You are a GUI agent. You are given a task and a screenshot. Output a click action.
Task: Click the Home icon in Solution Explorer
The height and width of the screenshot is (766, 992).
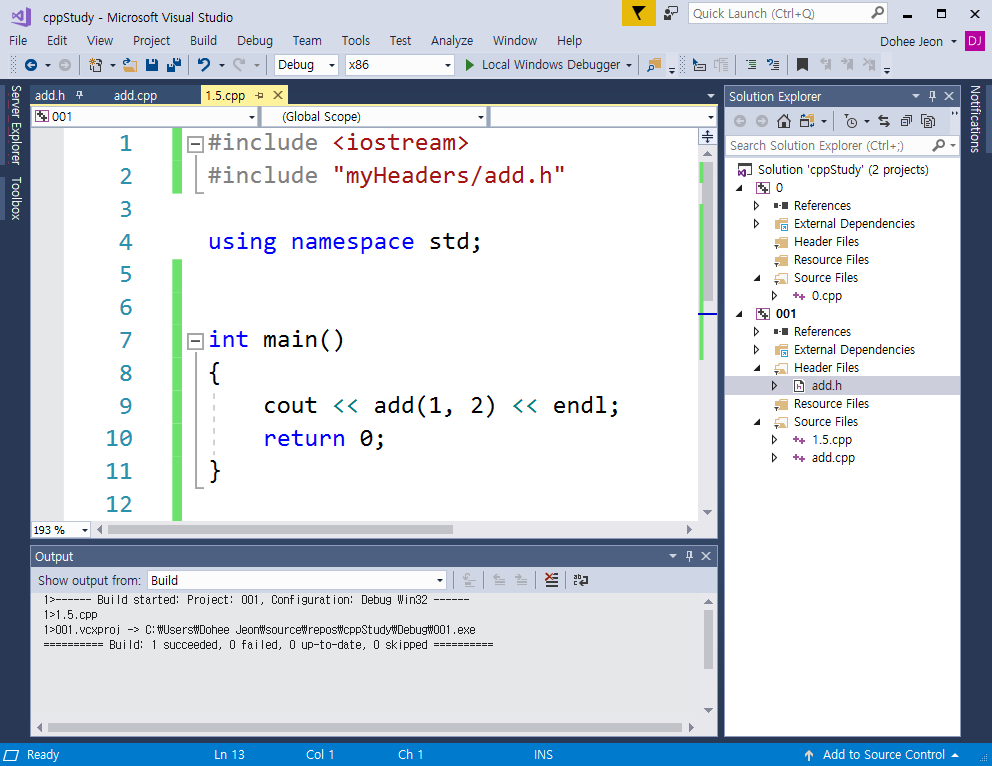point(784,121)
